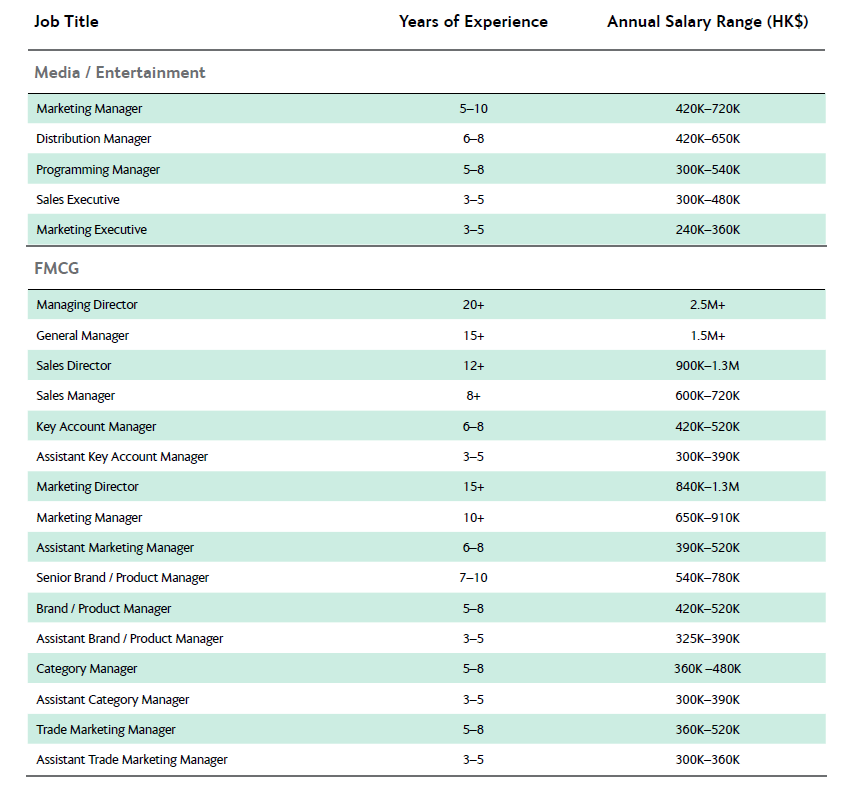The image size is (862, 788).
Task: Select the 420K–720K salary value
Action: coord(708,109)
